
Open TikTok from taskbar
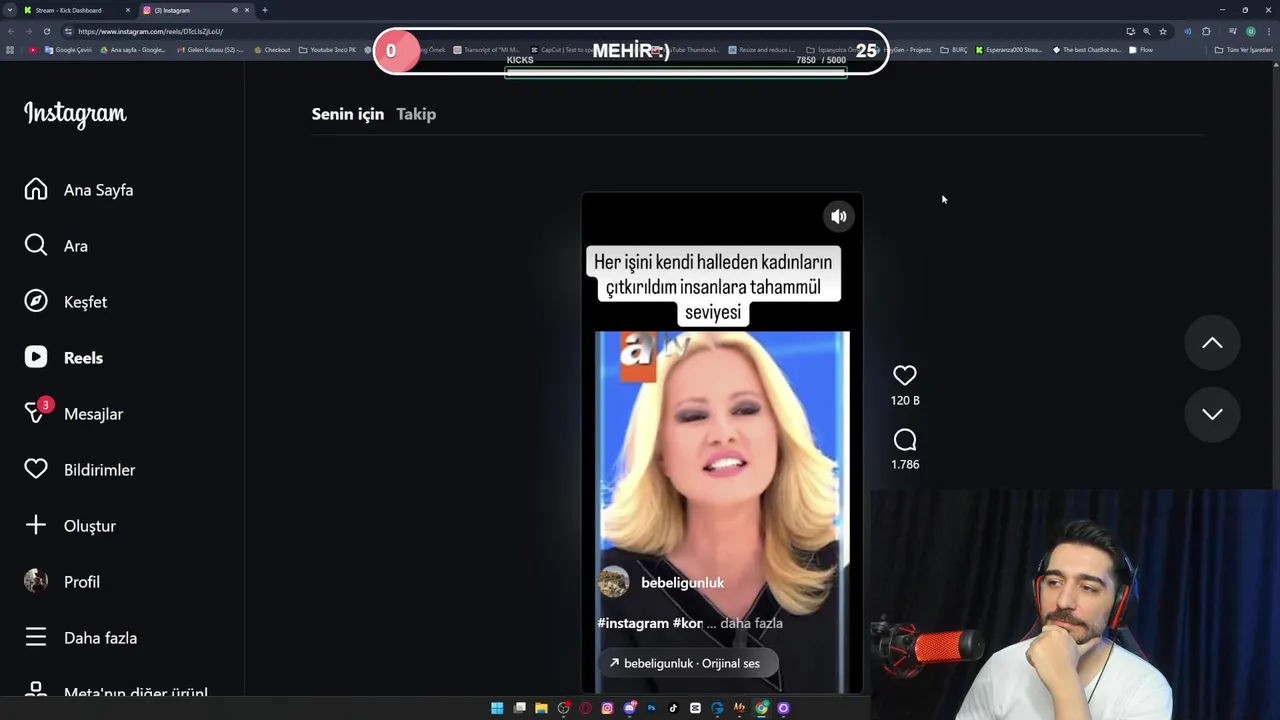(673, 708)
